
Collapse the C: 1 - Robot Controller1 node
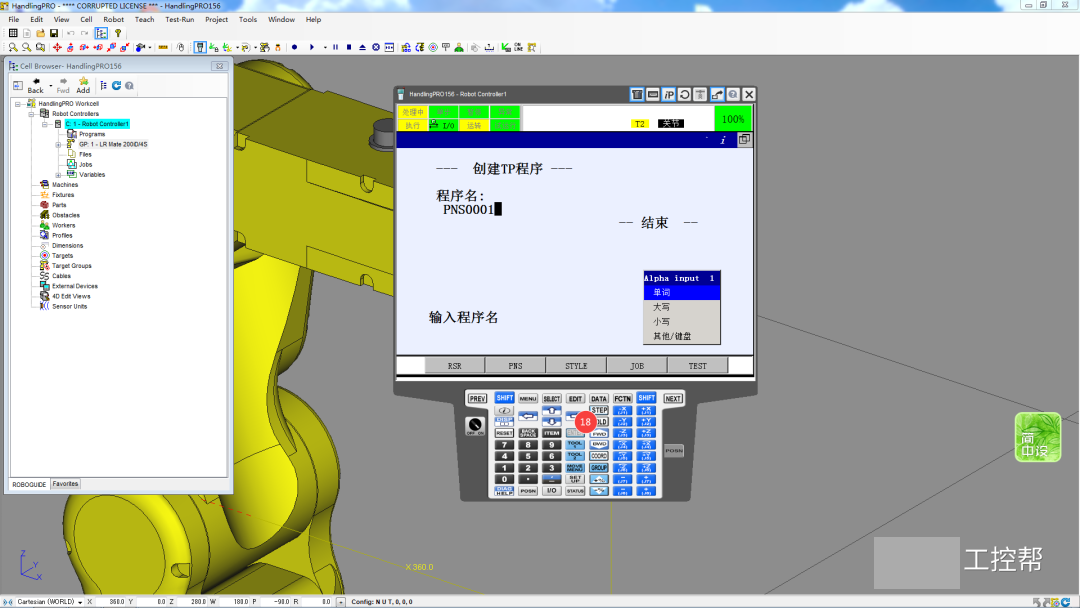click(x=45, y=125)
